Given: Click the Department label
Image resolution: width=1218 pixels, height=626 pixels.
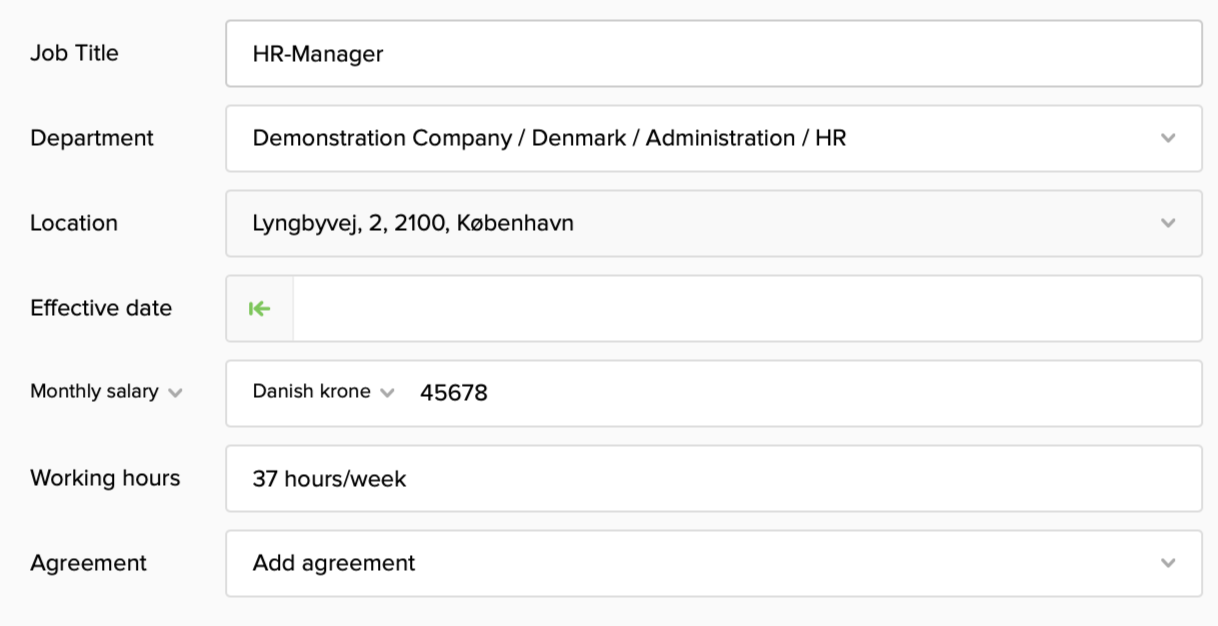Looking at the screenshot, I should tap(92, 138).
